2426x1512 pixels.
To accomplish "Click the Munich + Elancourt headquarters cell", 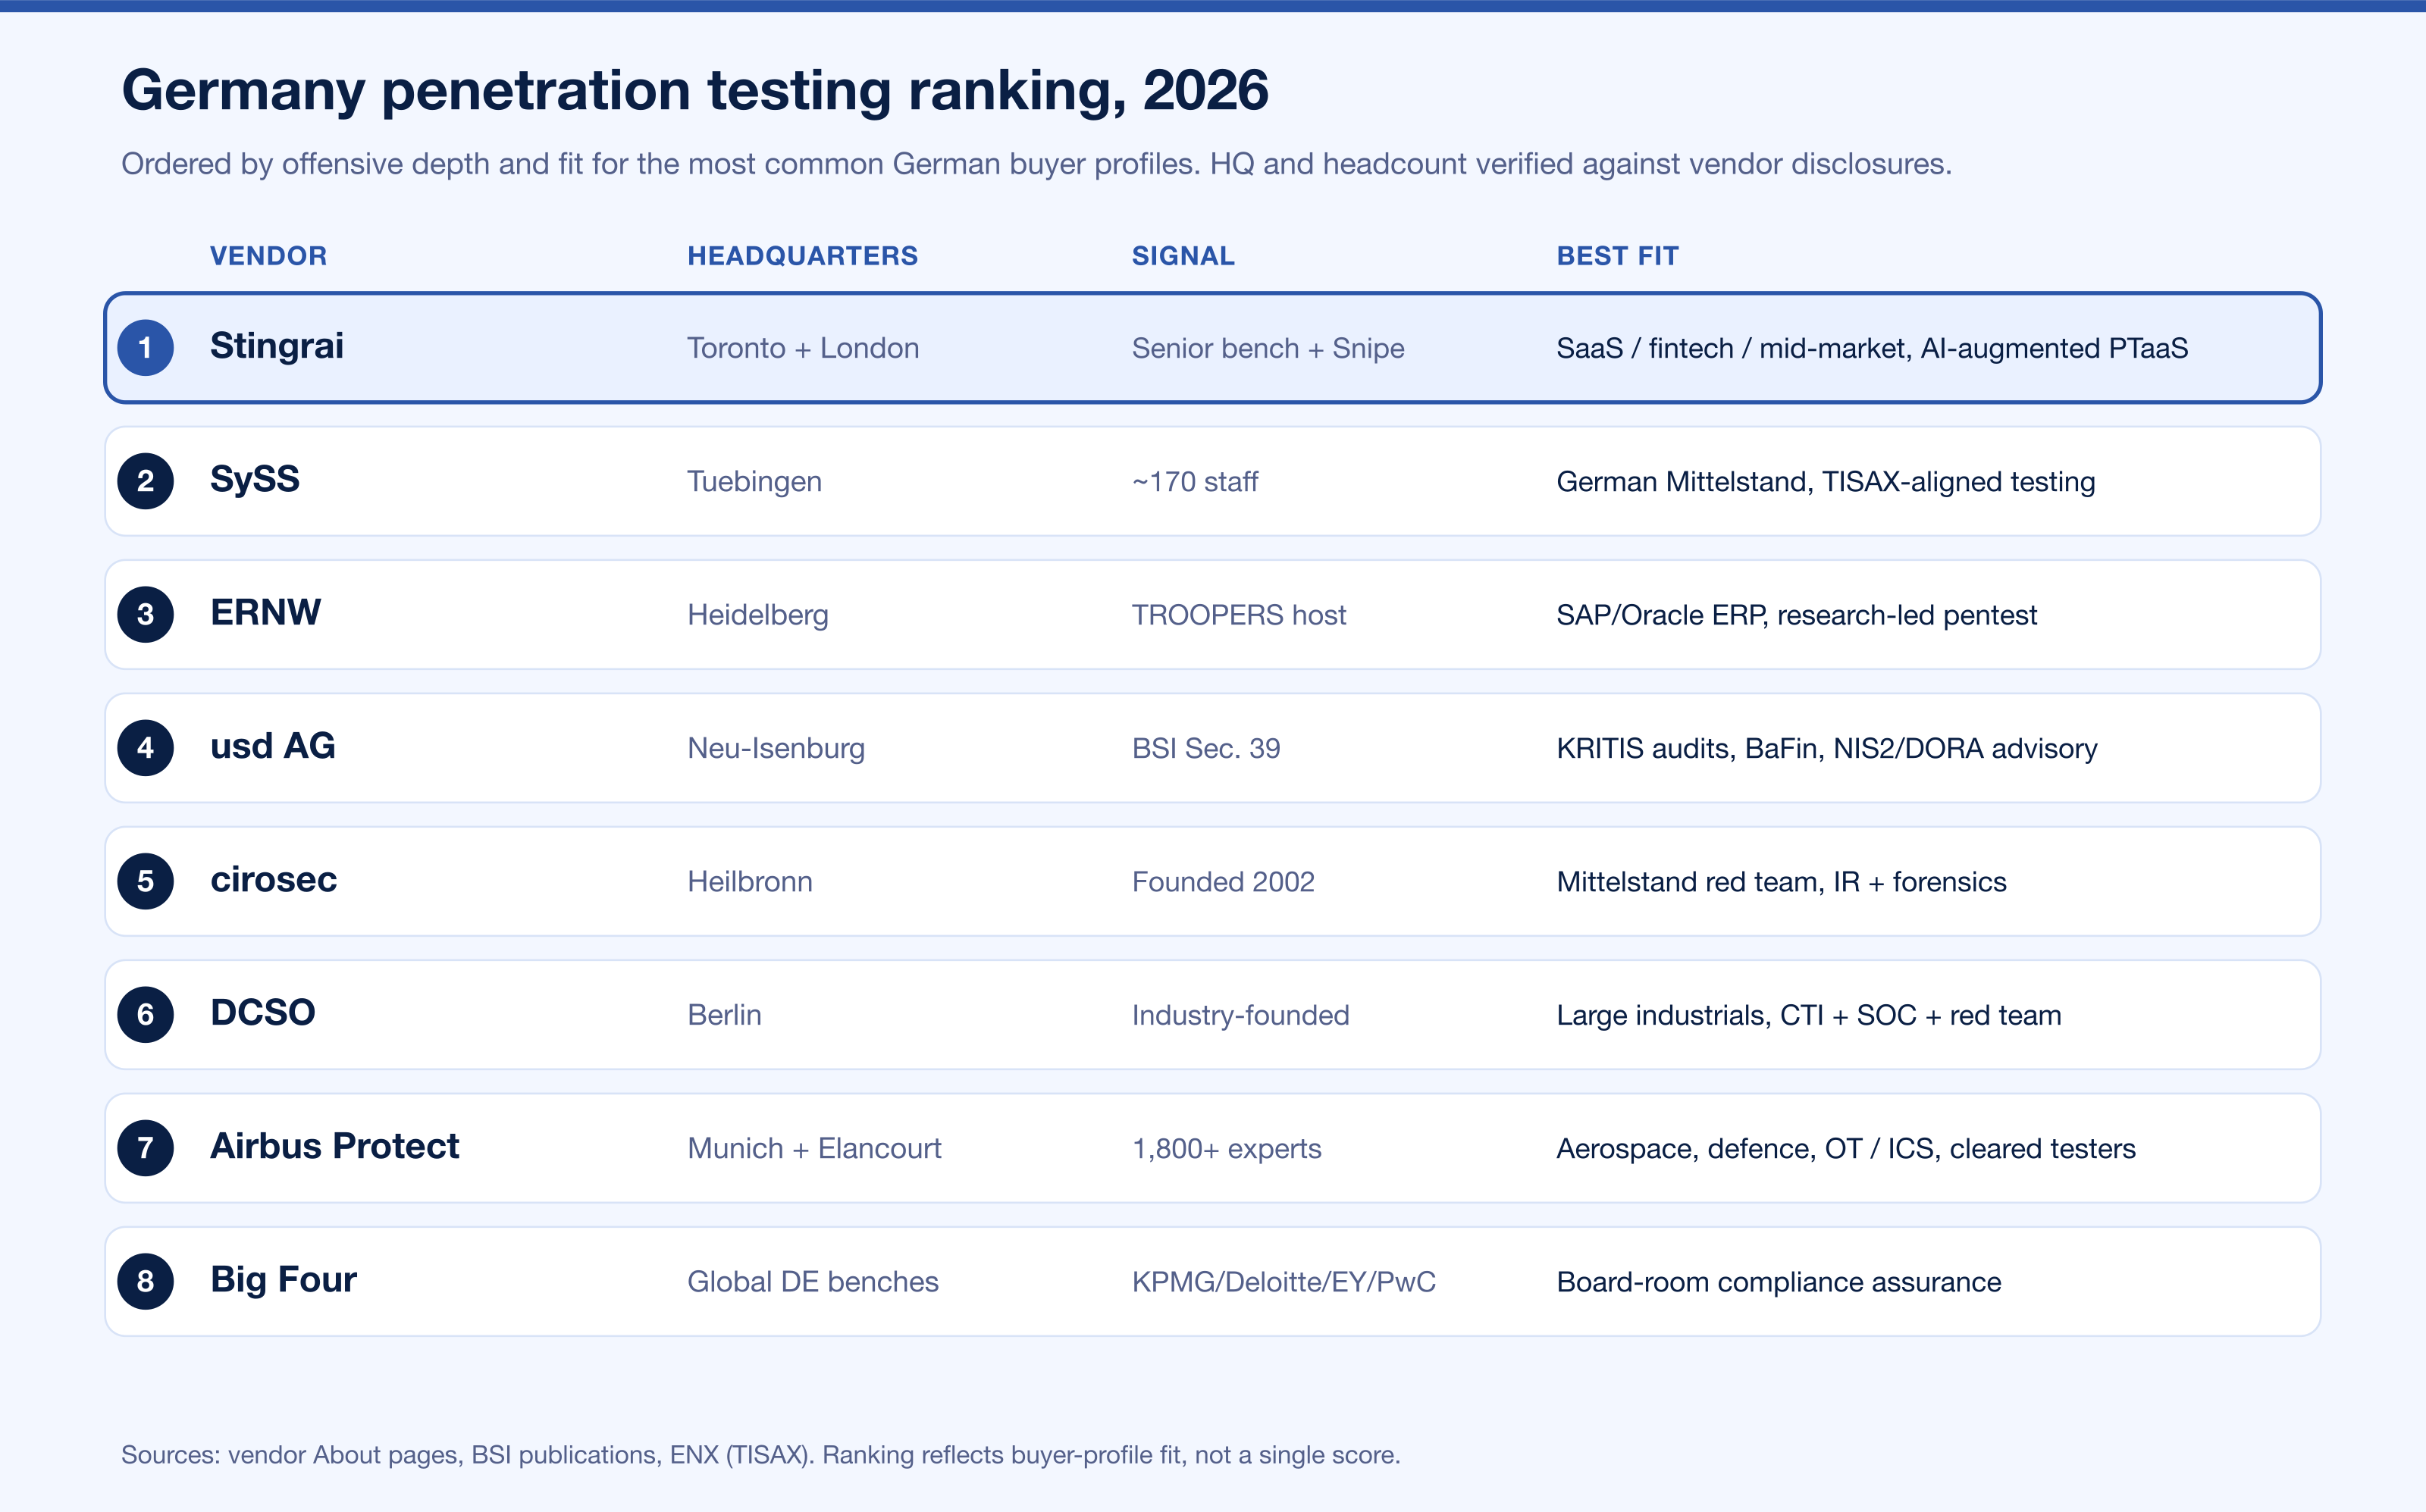I will tap(814, 1148).
